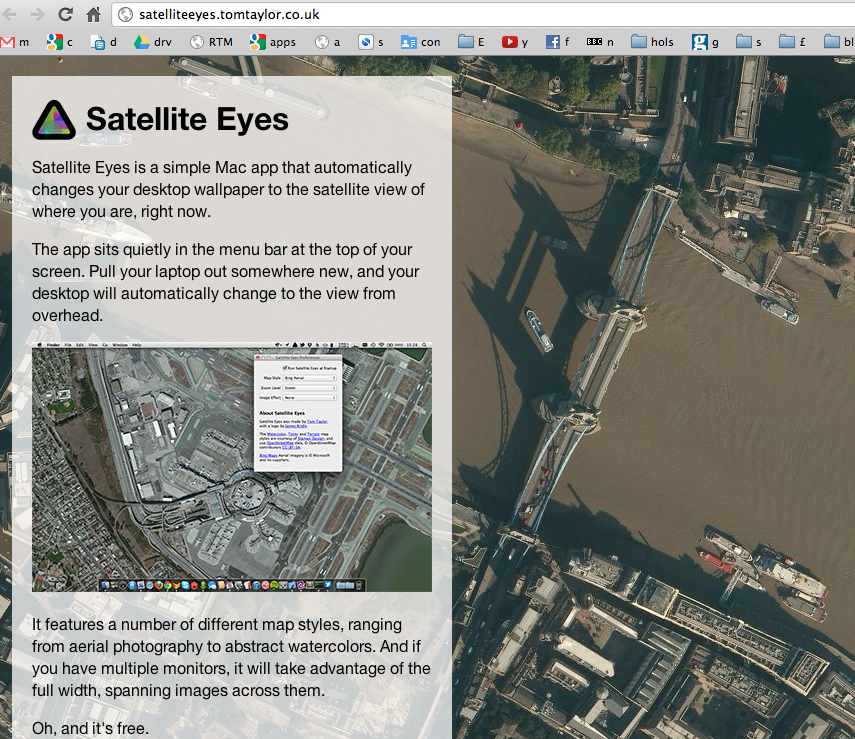855x739 pixels.
Task: Open the 'RTM' bookmark
Action: 212,42
